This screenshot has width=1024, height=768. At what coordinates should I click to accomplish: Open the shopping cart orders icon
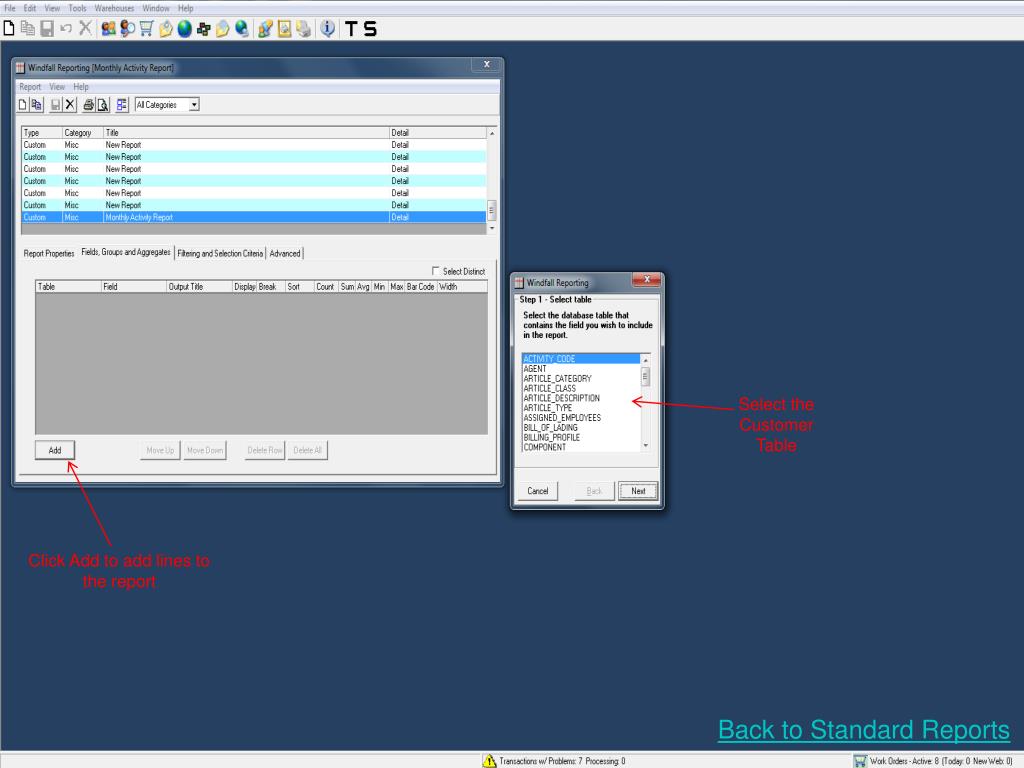pyautogui.click(x=146, y=28)
